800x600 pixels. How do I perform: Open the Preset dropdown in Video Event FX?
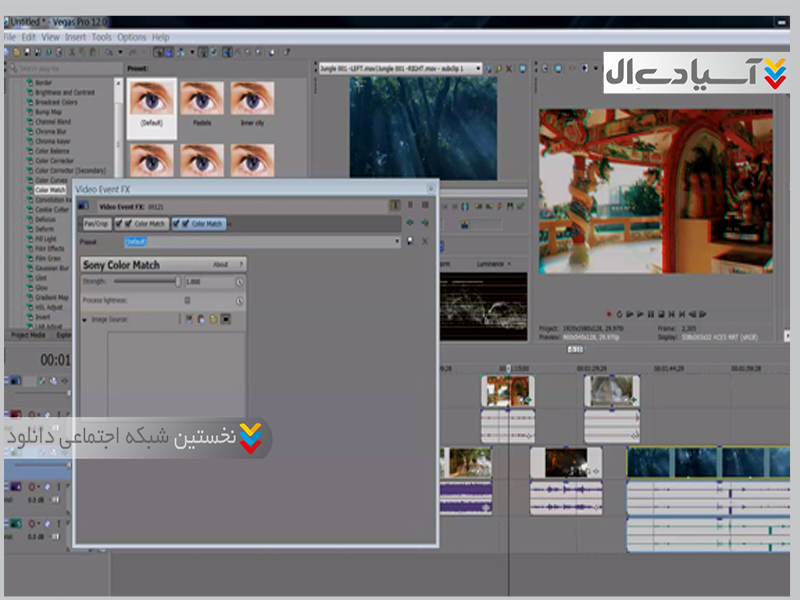coord(397,242)
